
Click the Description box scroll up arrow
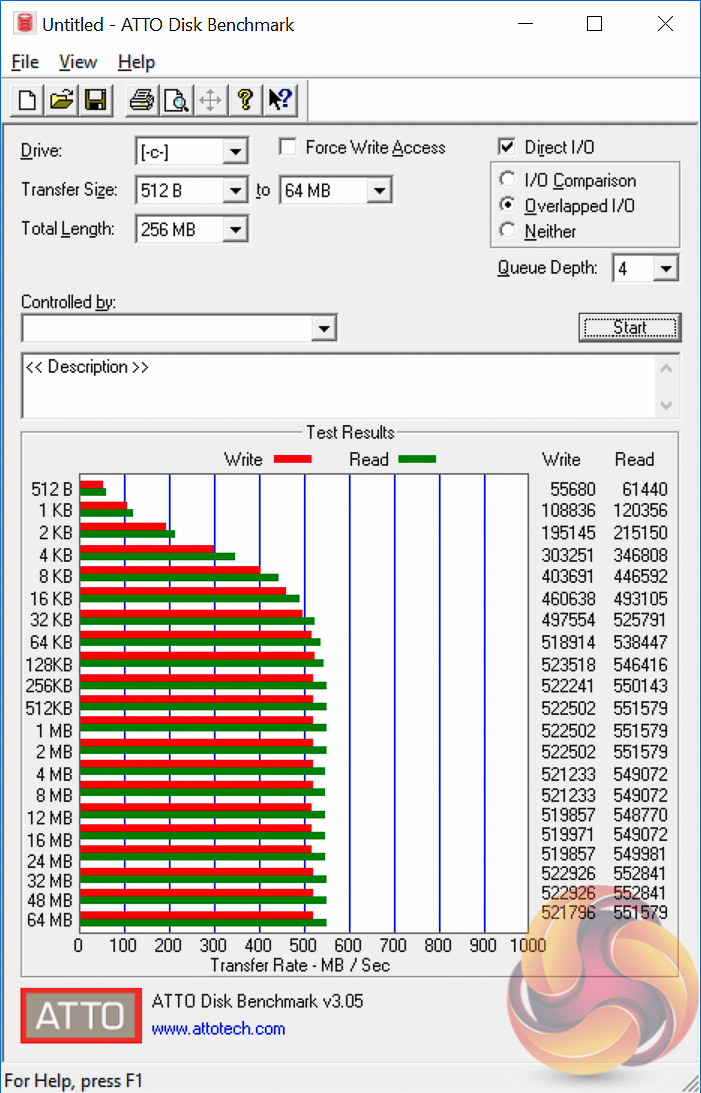666,368
